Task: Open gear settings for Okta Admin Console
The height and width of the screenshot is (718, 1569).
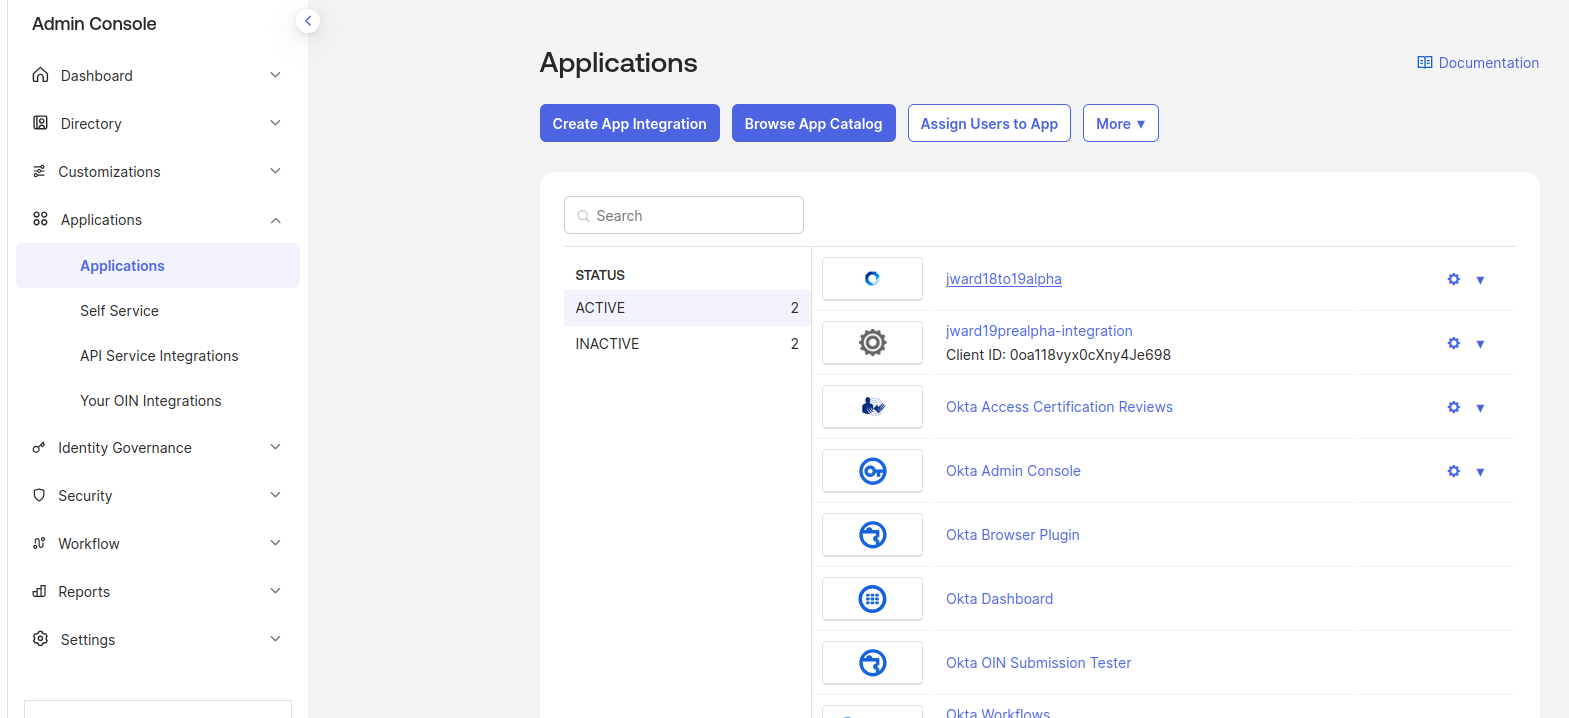Action: pos(1454,471)
